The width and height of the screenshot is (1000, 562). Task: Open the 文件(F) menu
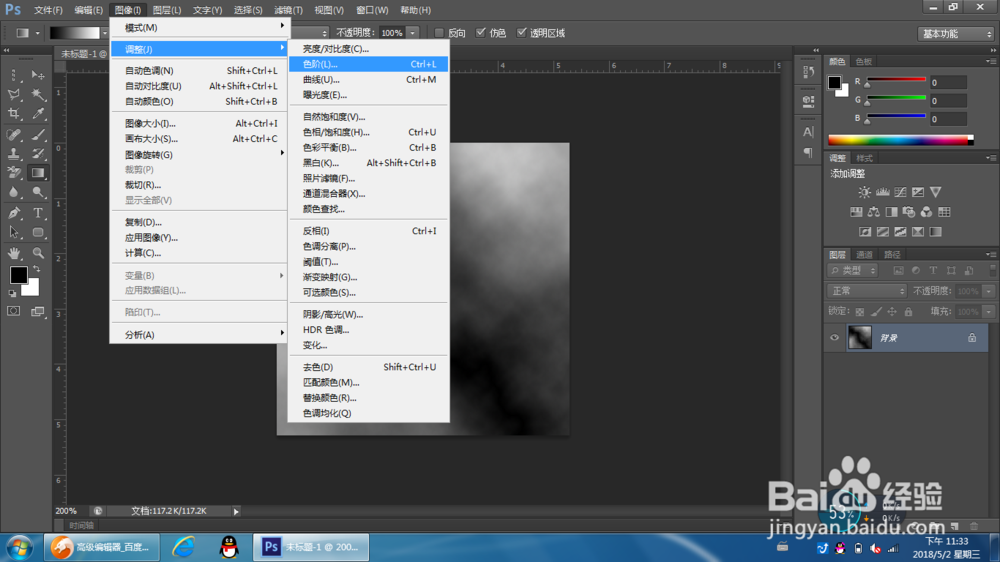[x=48, y=10]
